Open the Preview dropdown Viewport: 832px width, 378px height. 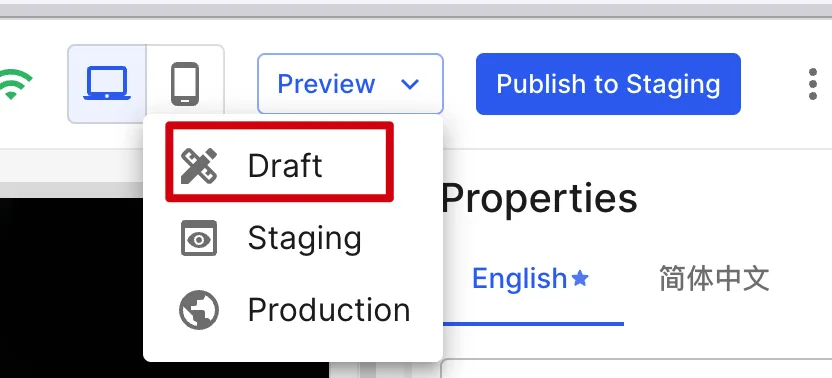[x=350, y=84]
